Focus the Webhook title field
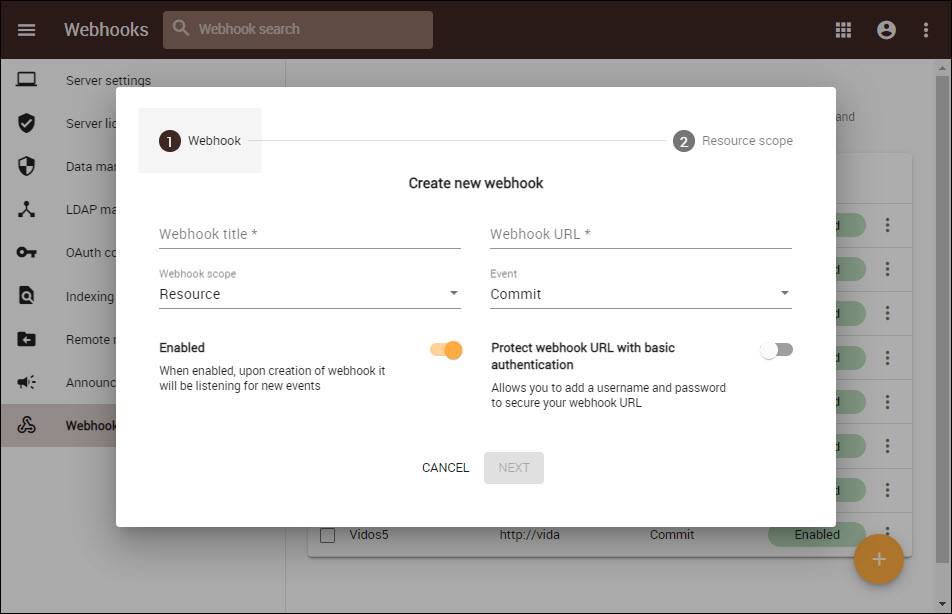Image resolution: width=952 pixels, height=614 pixels. (310, 234)
